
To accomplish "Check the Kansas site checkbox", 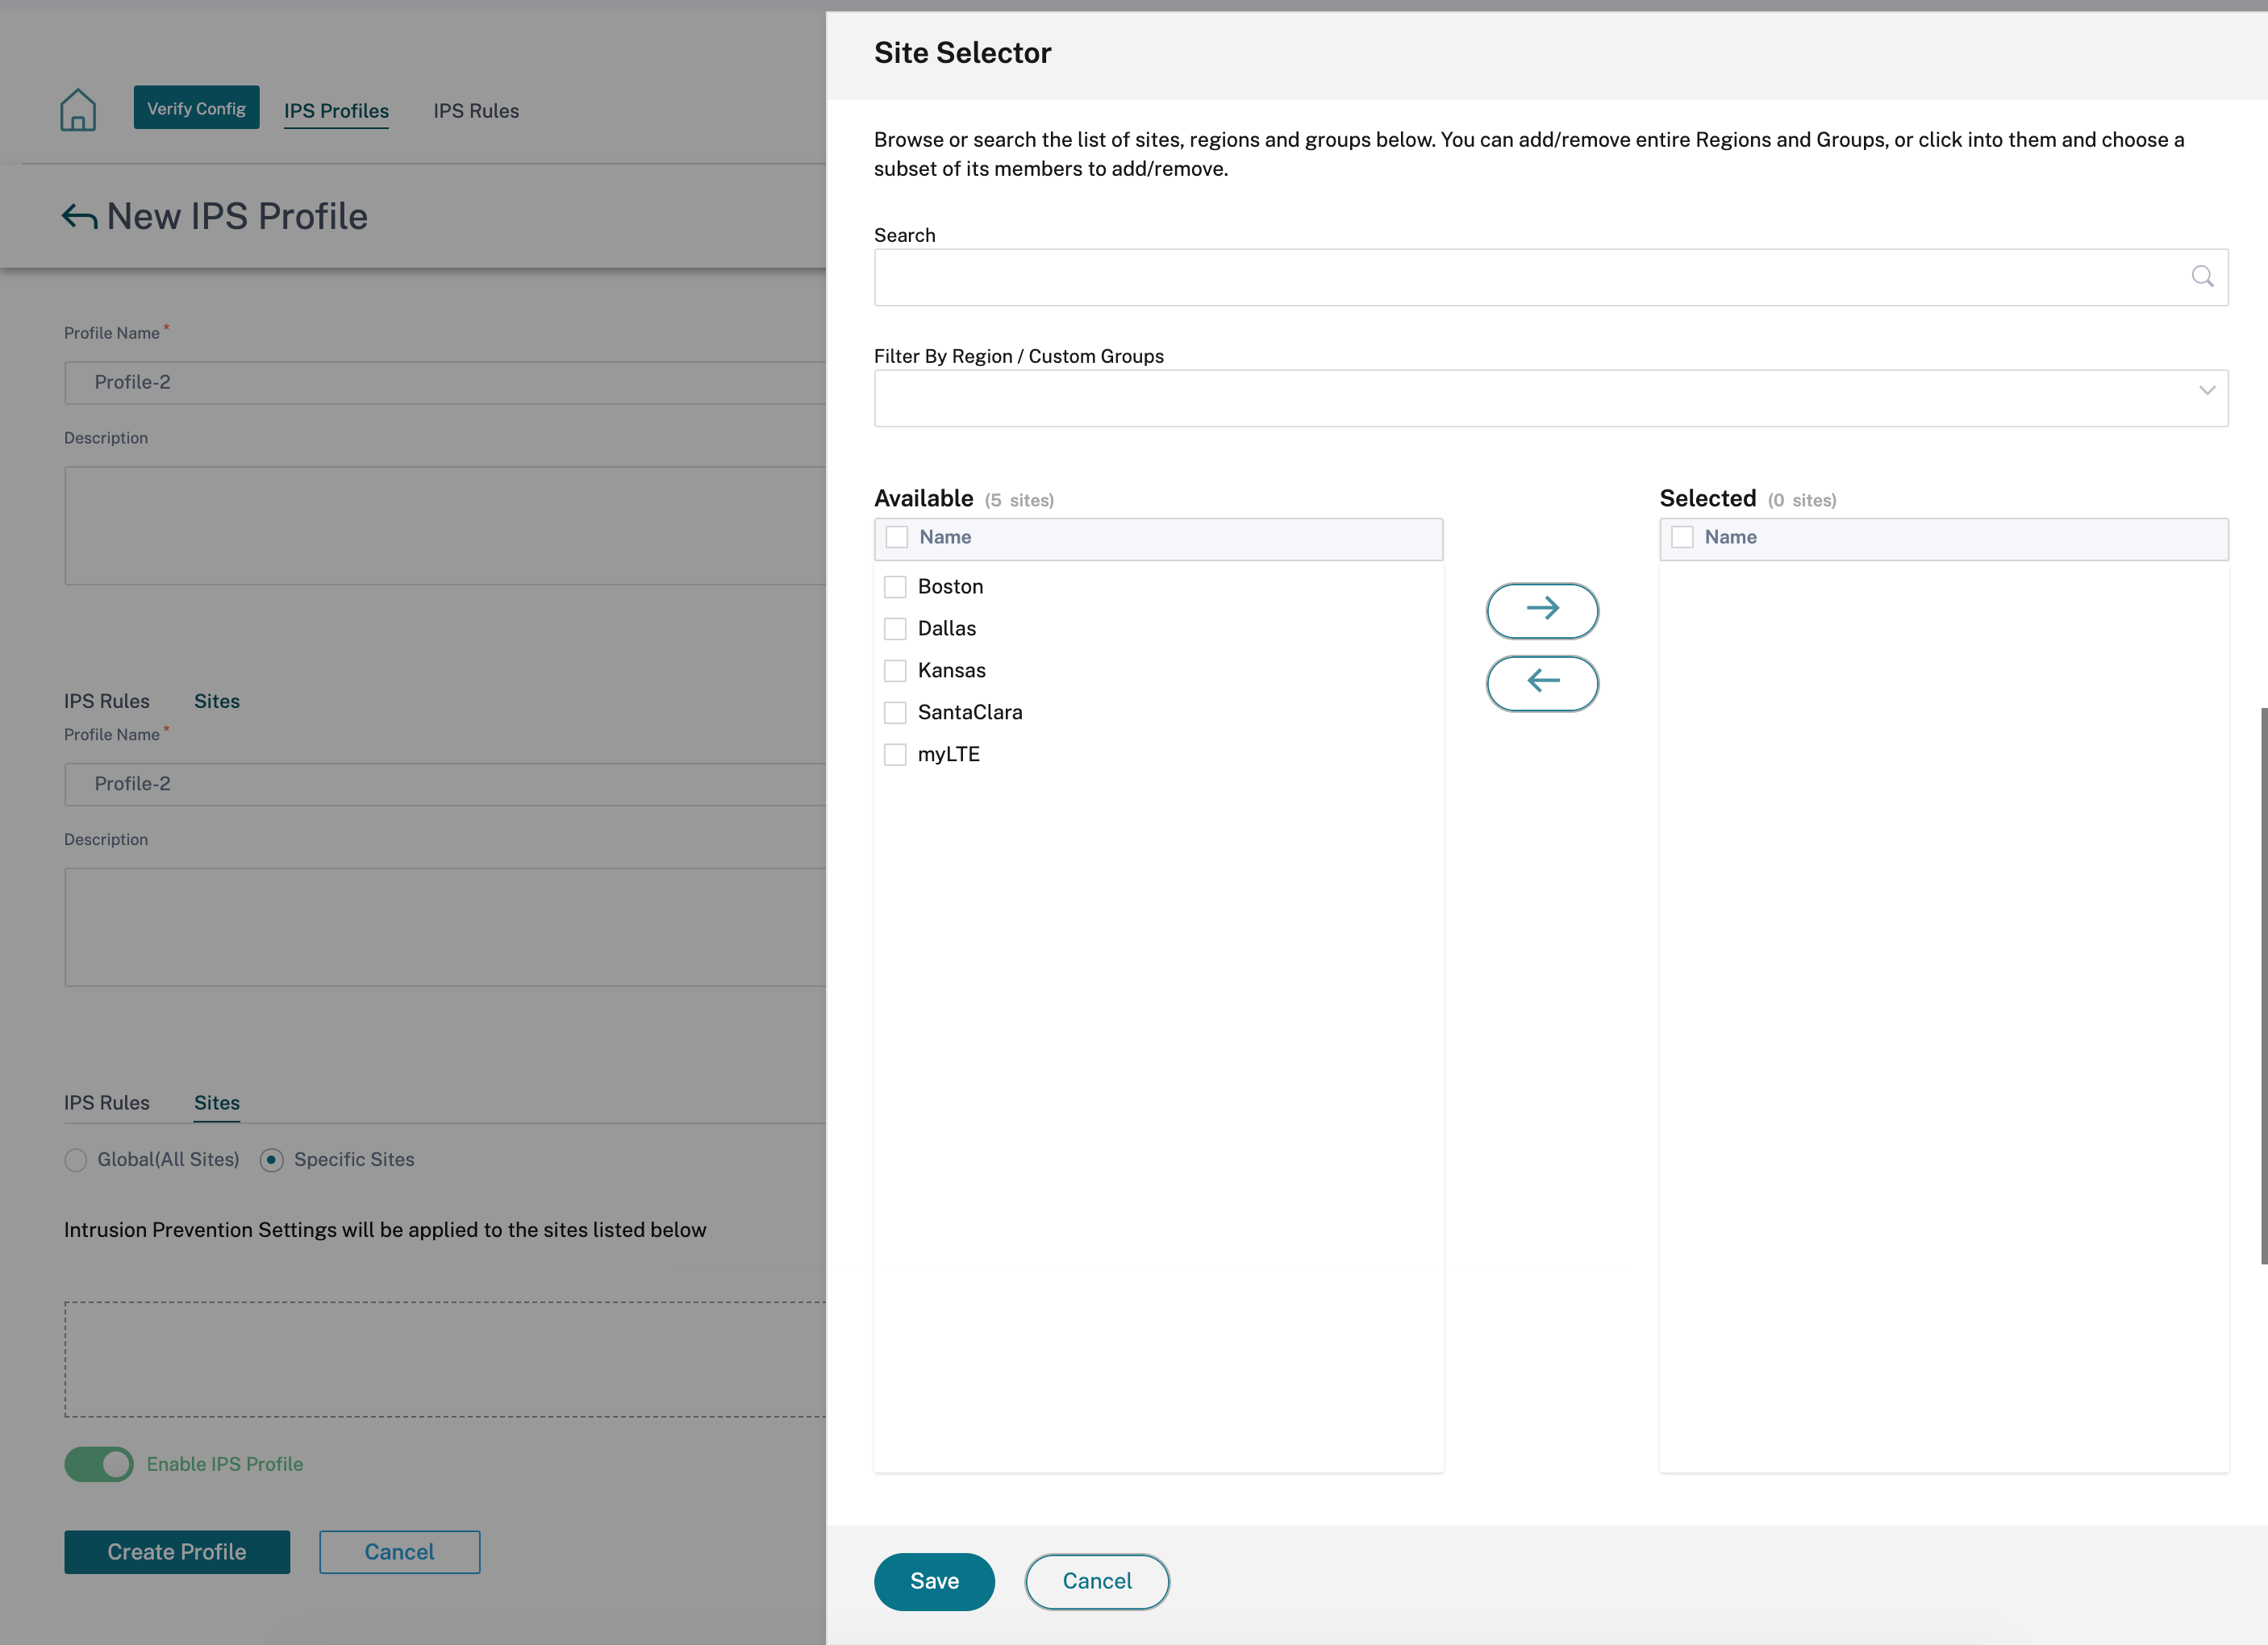I will pyautogui.click(x=895, y=671).
